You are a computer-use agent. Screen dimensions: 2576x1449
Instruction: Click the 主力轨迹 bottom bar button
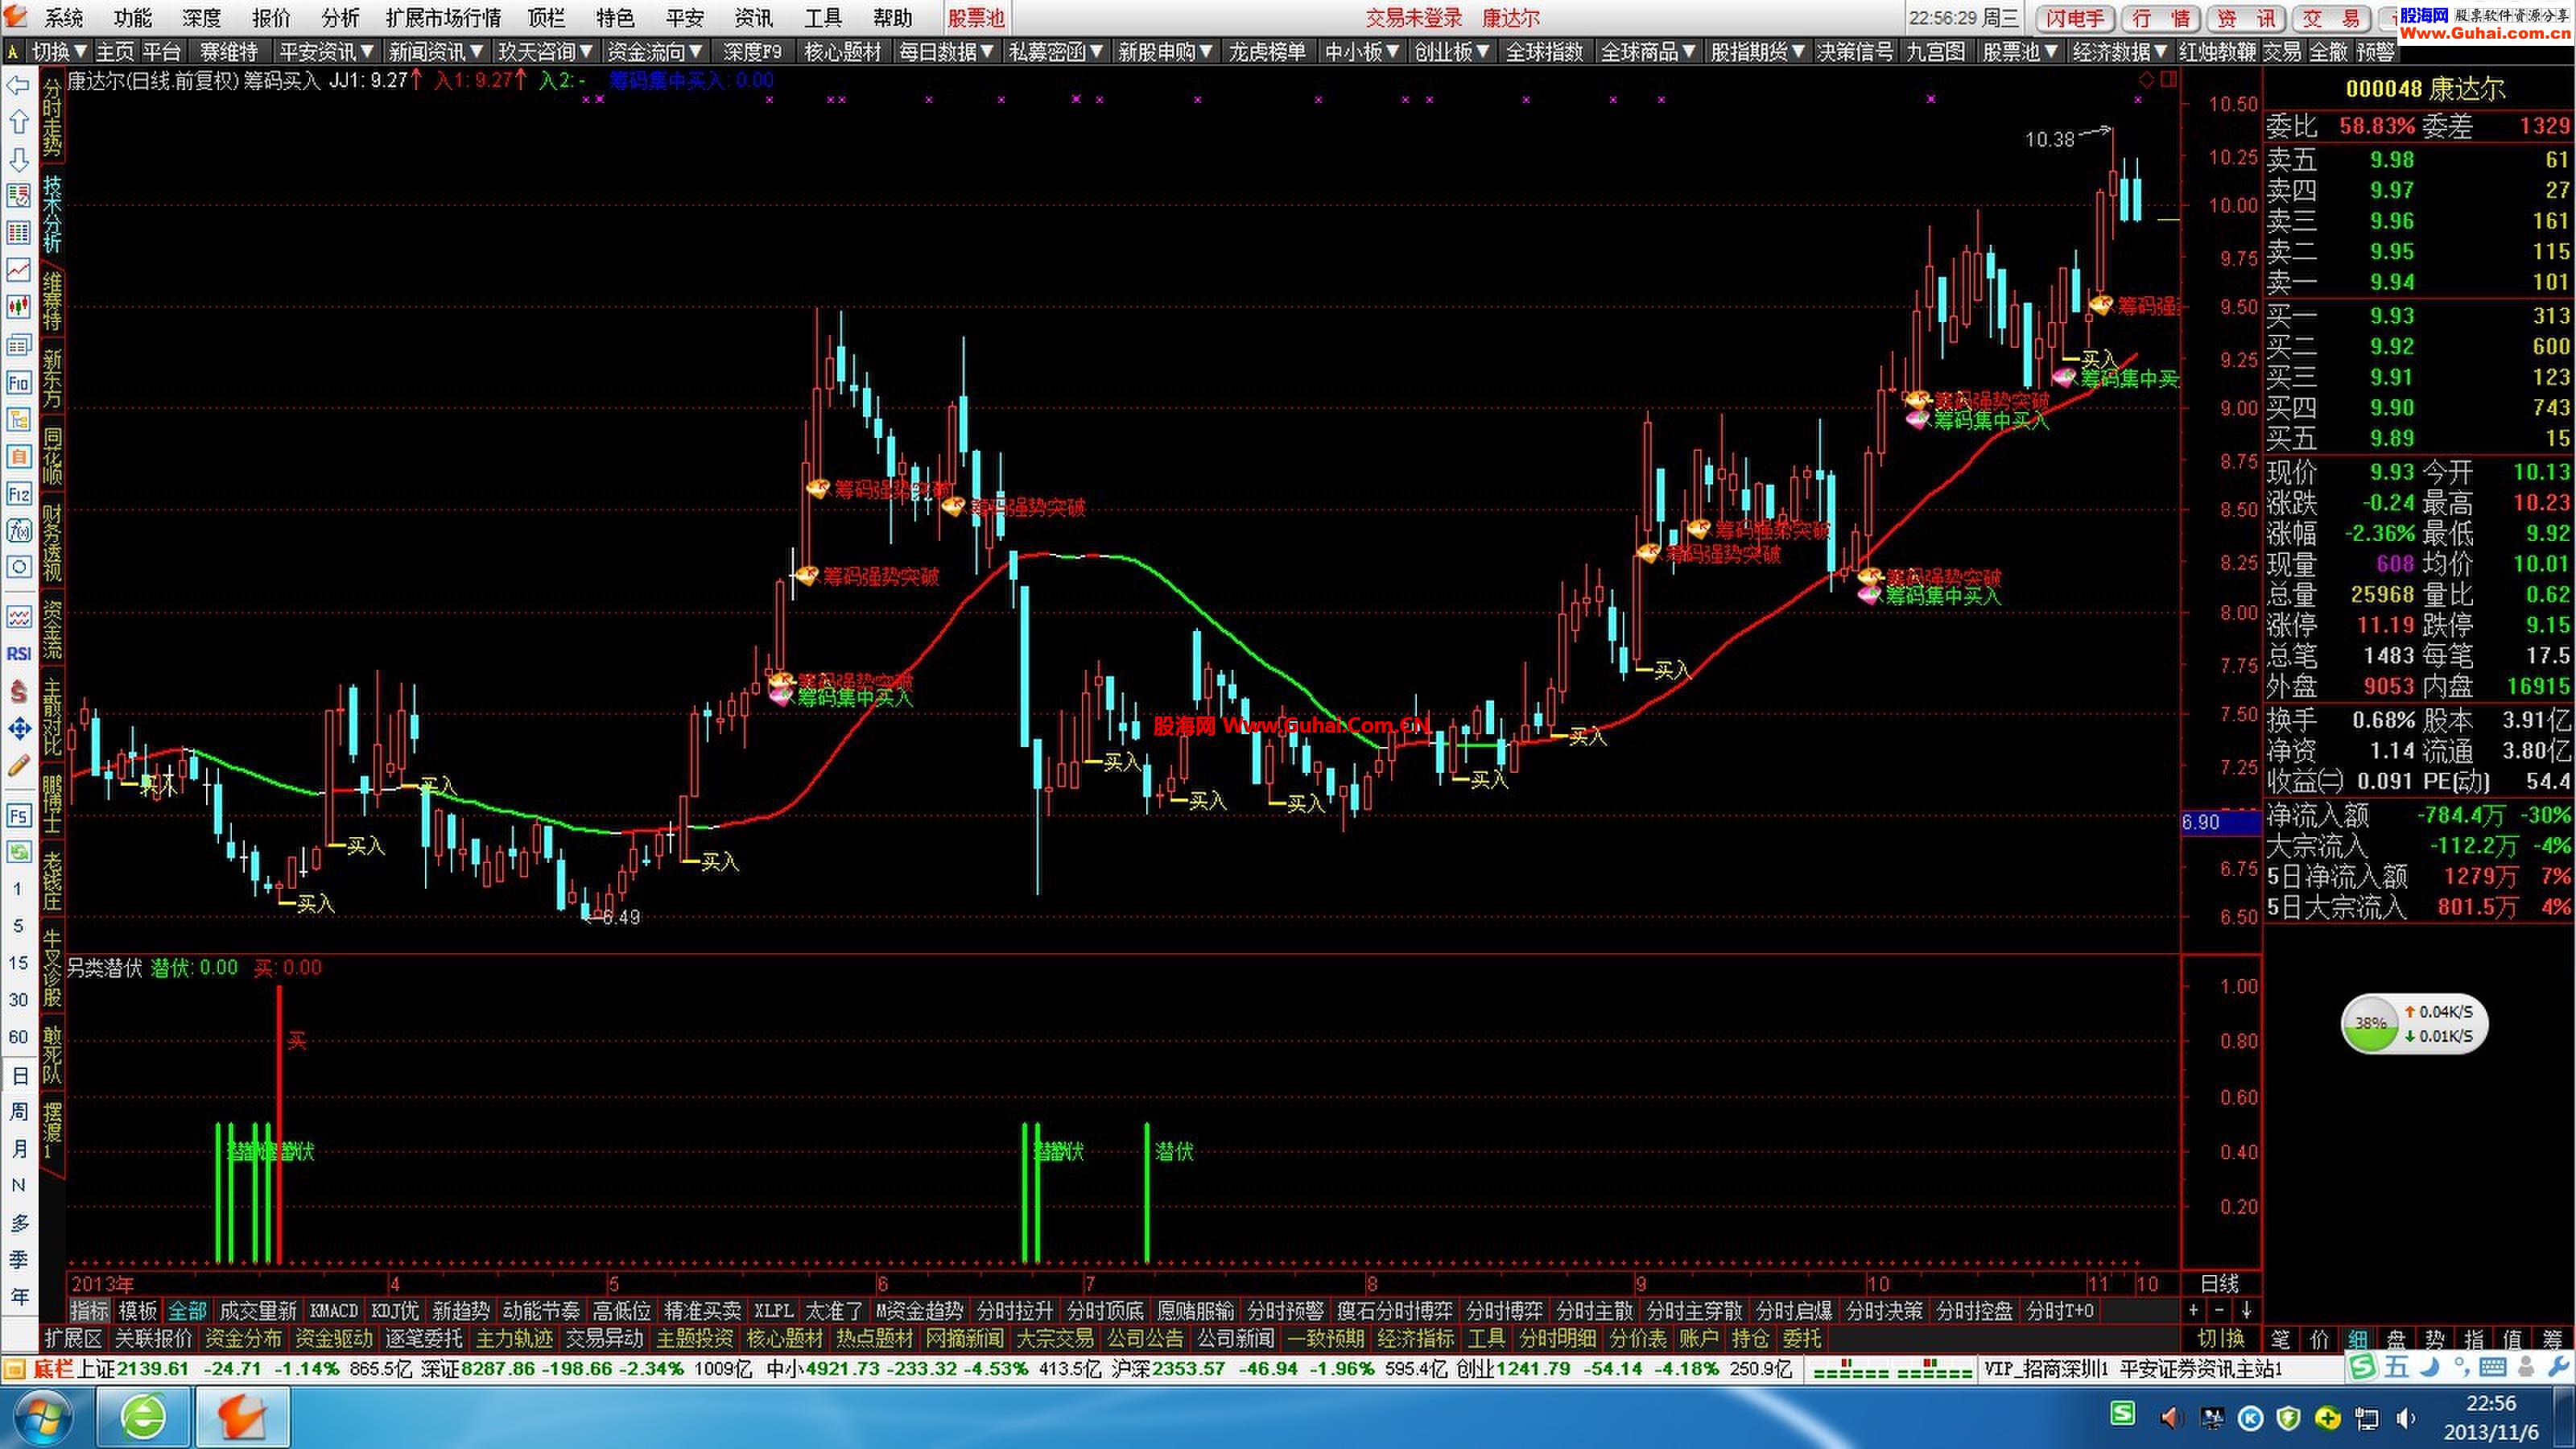coord(514,1337)
